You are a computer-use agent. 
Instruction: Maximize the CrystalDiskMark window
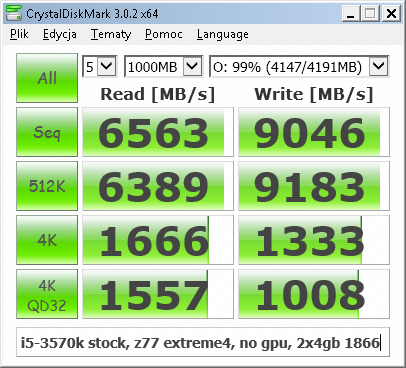(x=370, y=14)
